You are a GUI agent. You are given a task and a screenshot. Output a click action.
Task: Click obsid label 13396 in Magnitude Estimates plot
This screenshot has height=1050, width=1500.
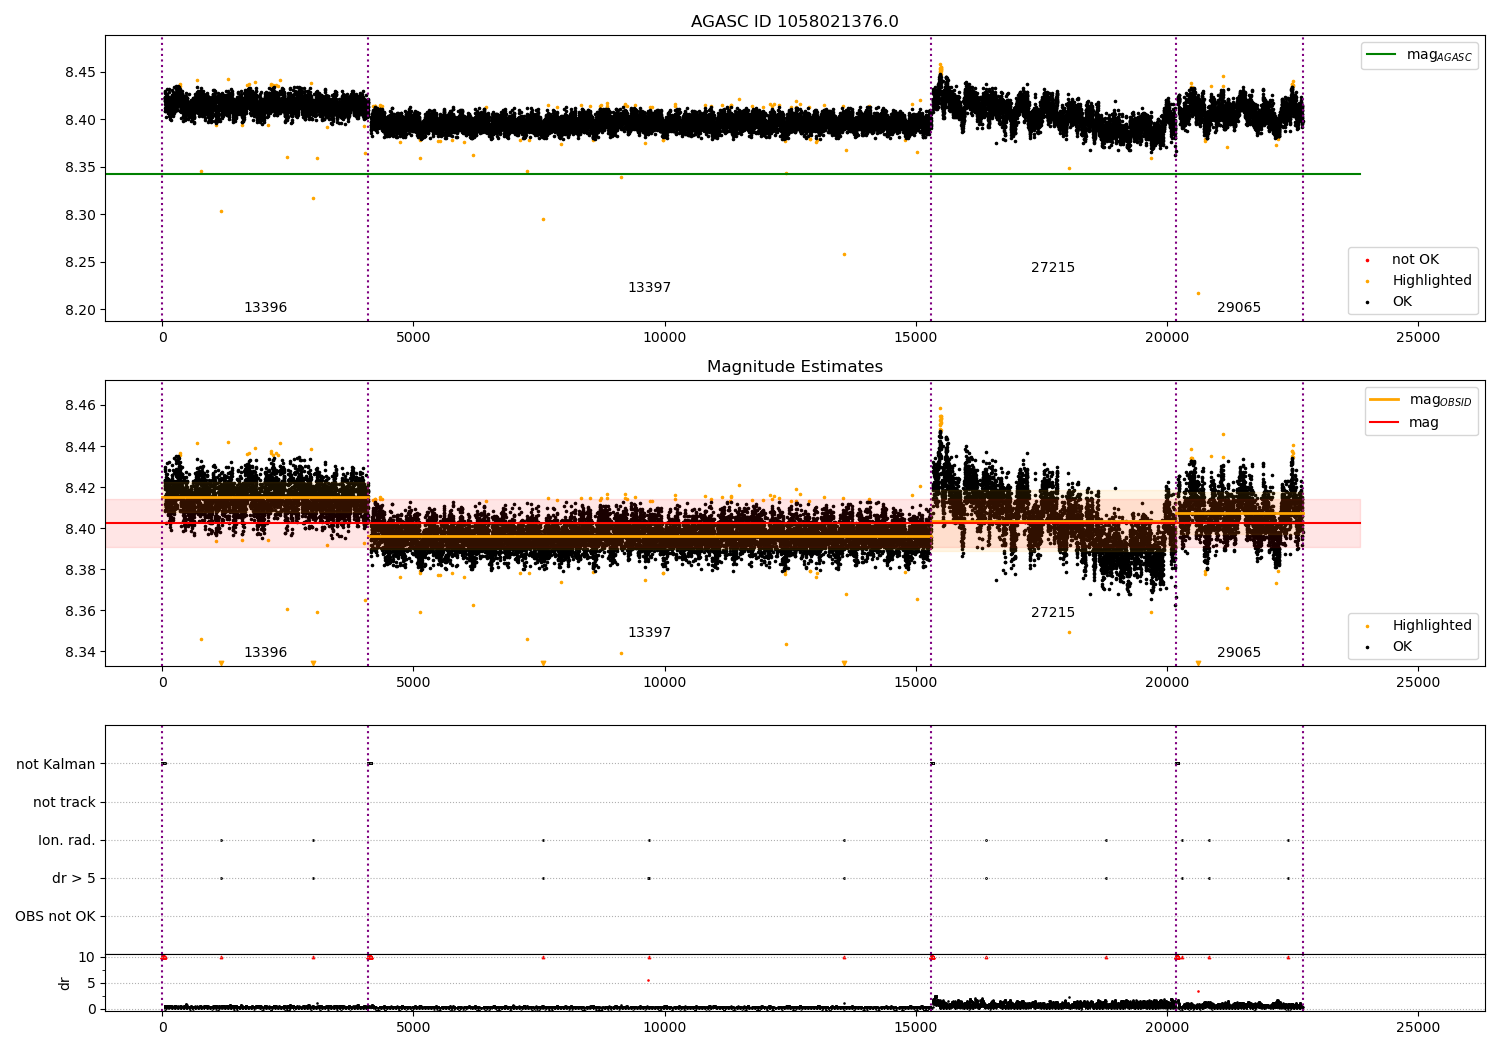(x=265, y=653)
